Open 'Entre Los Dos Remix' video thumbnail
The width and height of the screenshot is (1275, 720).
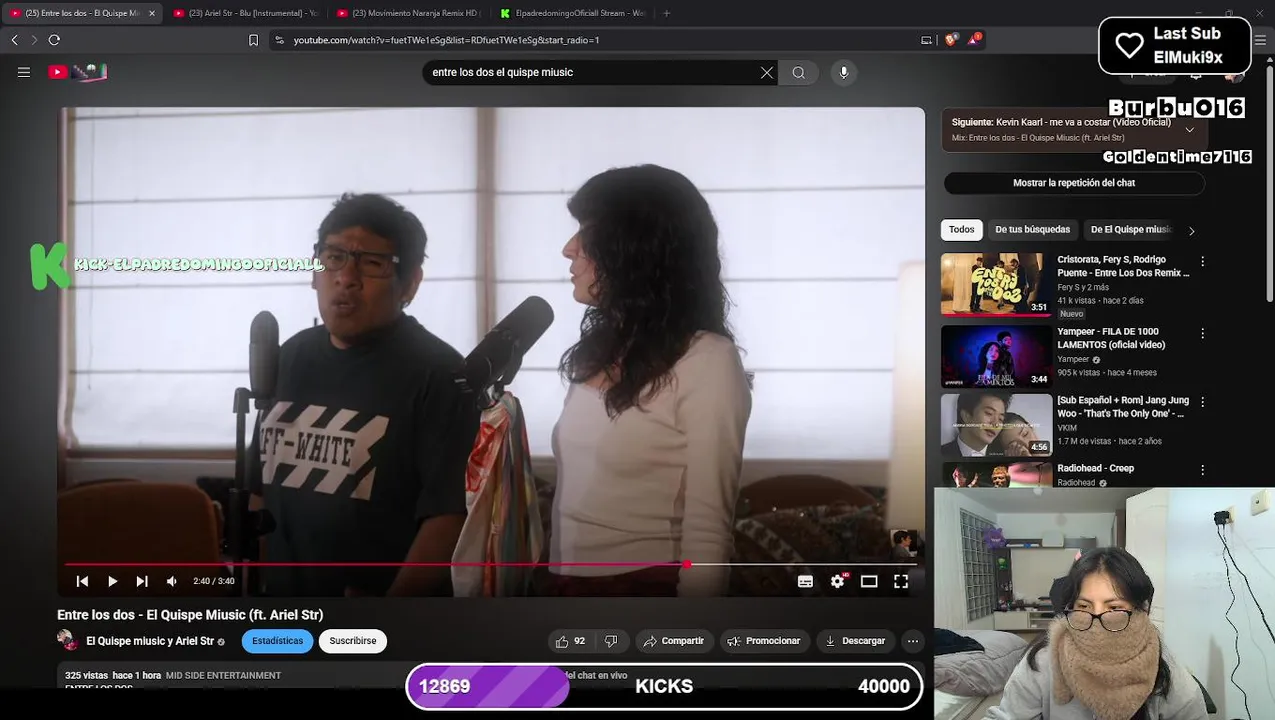point(996,284)
